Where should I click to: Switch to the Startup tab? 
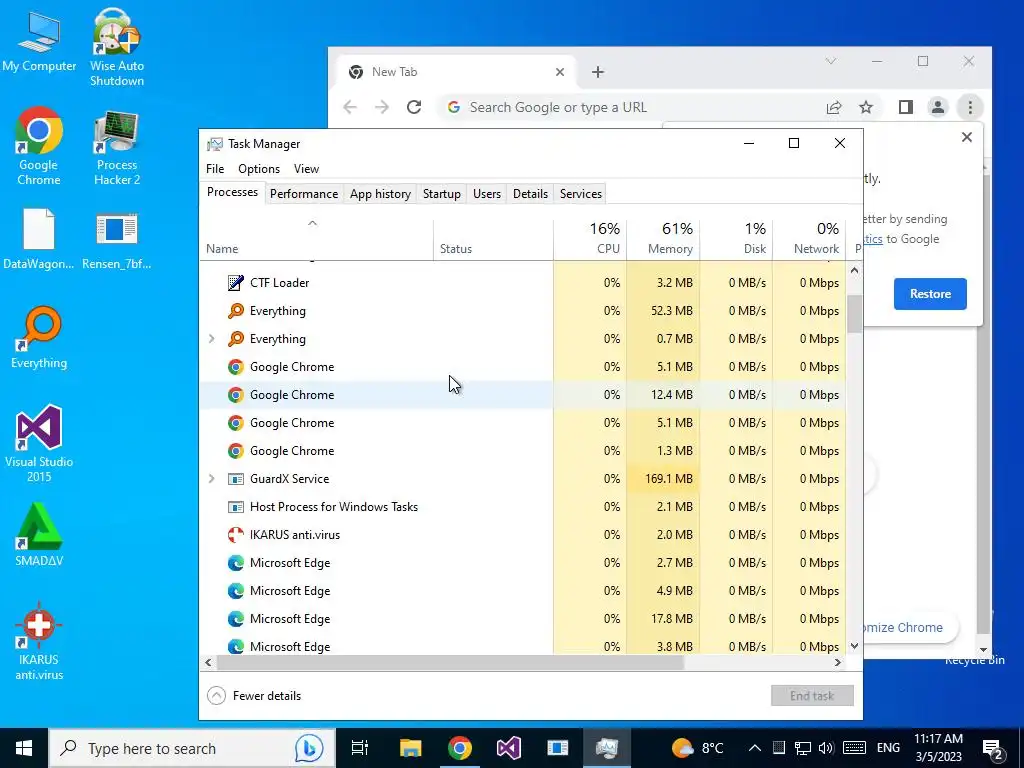tap(441, 194)
